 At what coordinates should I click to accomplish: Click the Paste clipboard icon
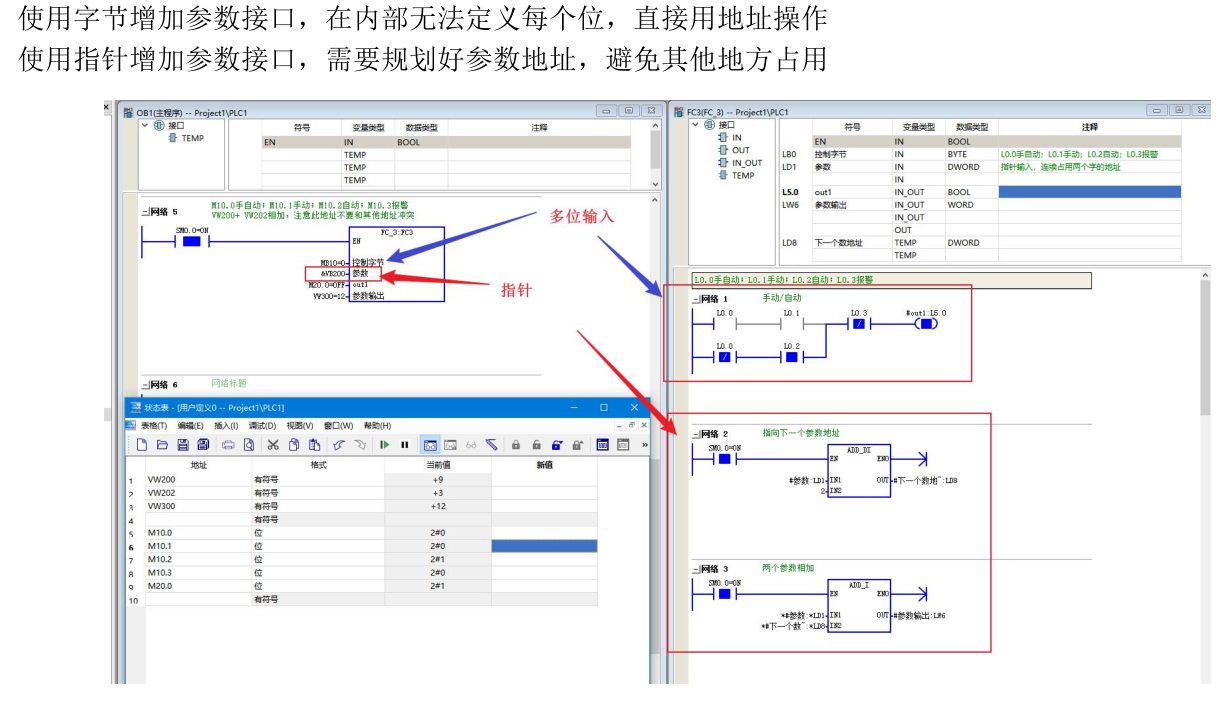tap(314, 445)
